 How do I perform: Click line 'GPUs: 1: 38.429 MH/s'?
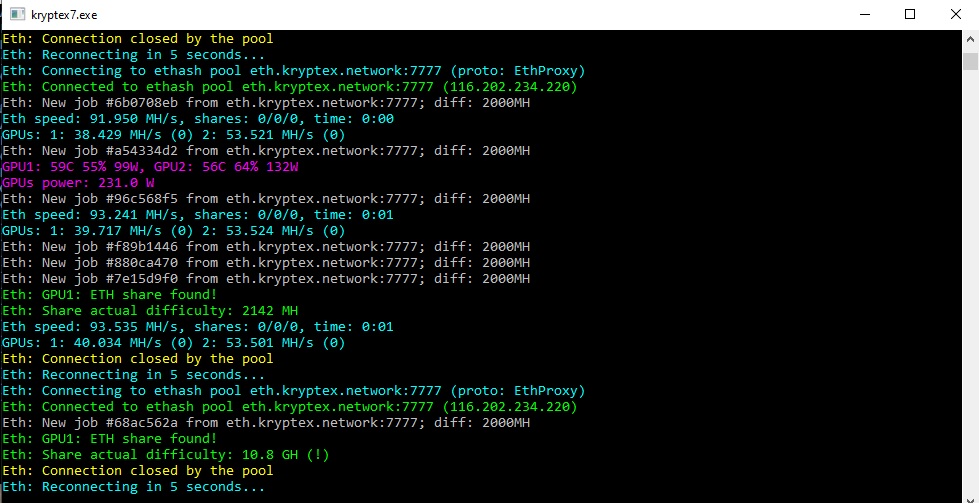point(174,135)
